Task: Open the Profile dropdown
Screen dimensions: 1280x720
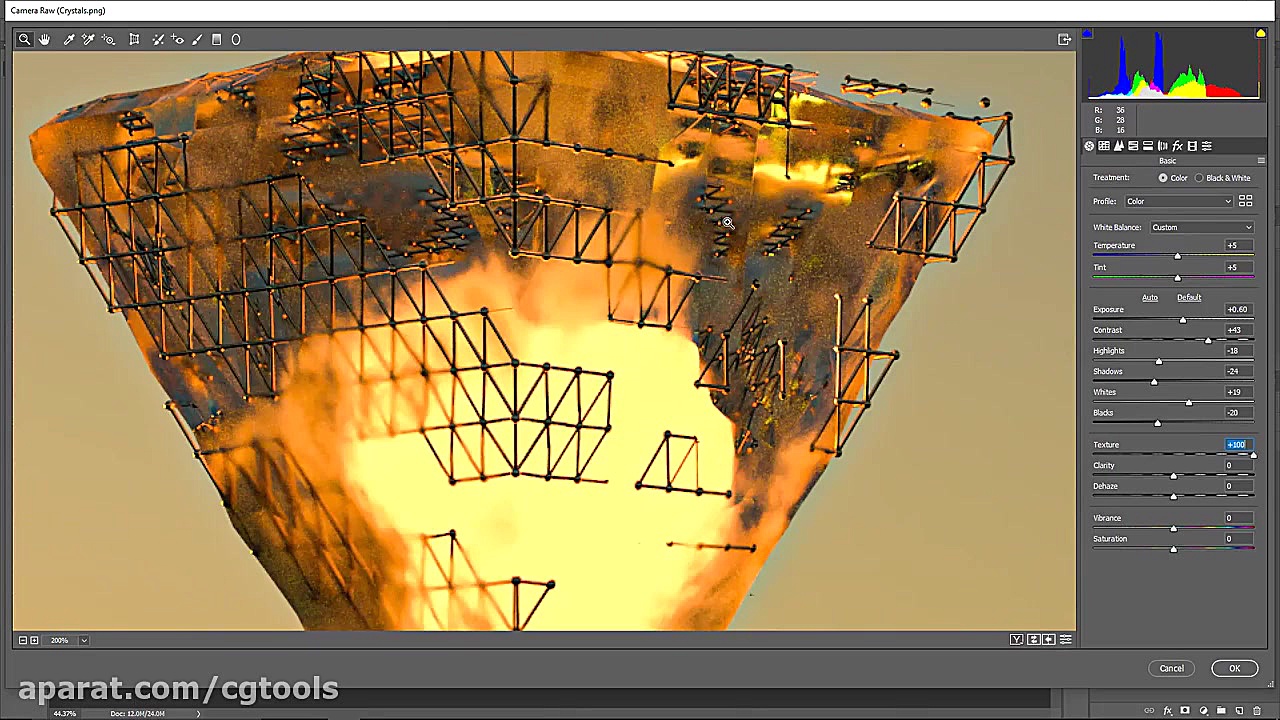Action: pos(1178,202)
